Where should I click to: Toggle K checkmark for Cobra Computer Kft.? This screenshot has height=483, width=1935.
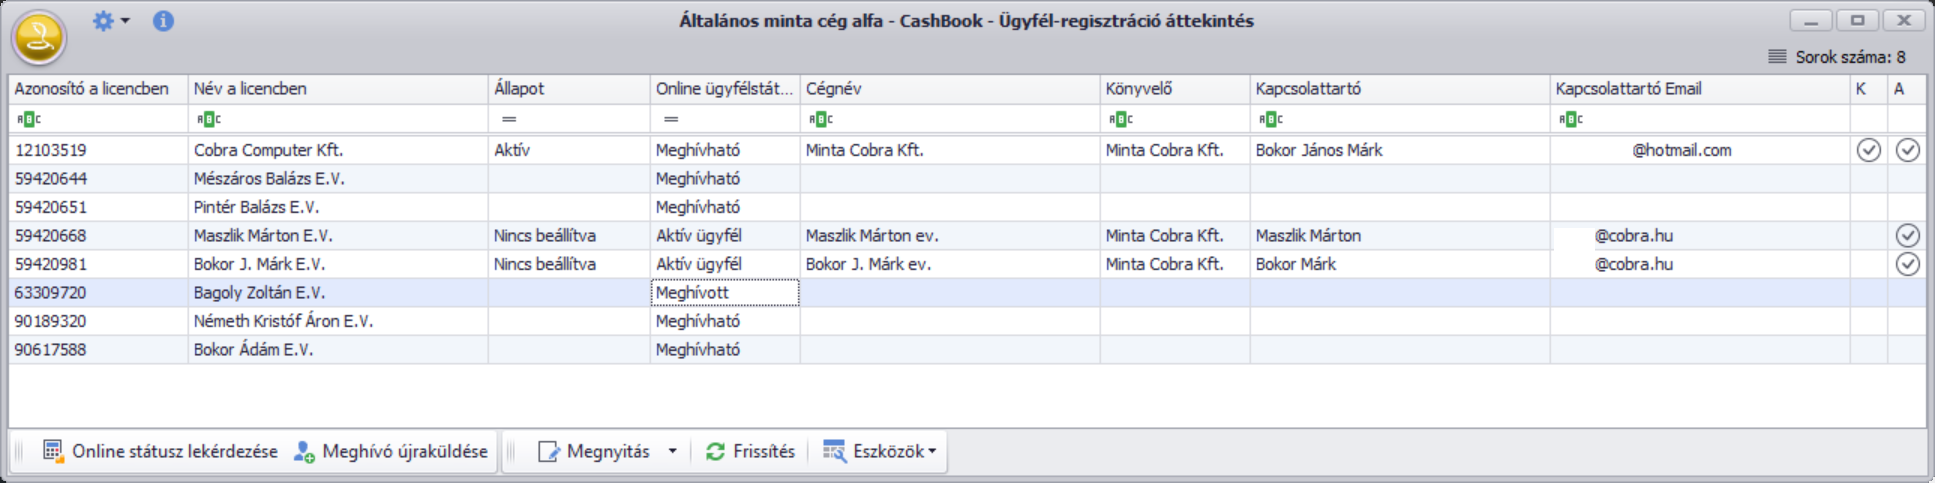(1868, 150)
